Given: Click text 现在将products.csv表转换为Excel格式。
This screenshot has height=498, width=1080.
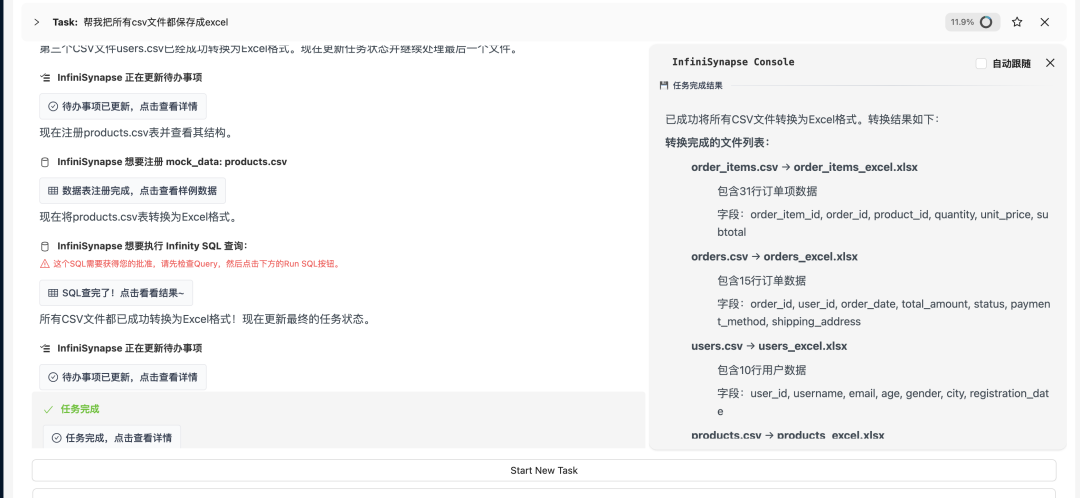Looking at the screenshot, I should click(138, 217).
